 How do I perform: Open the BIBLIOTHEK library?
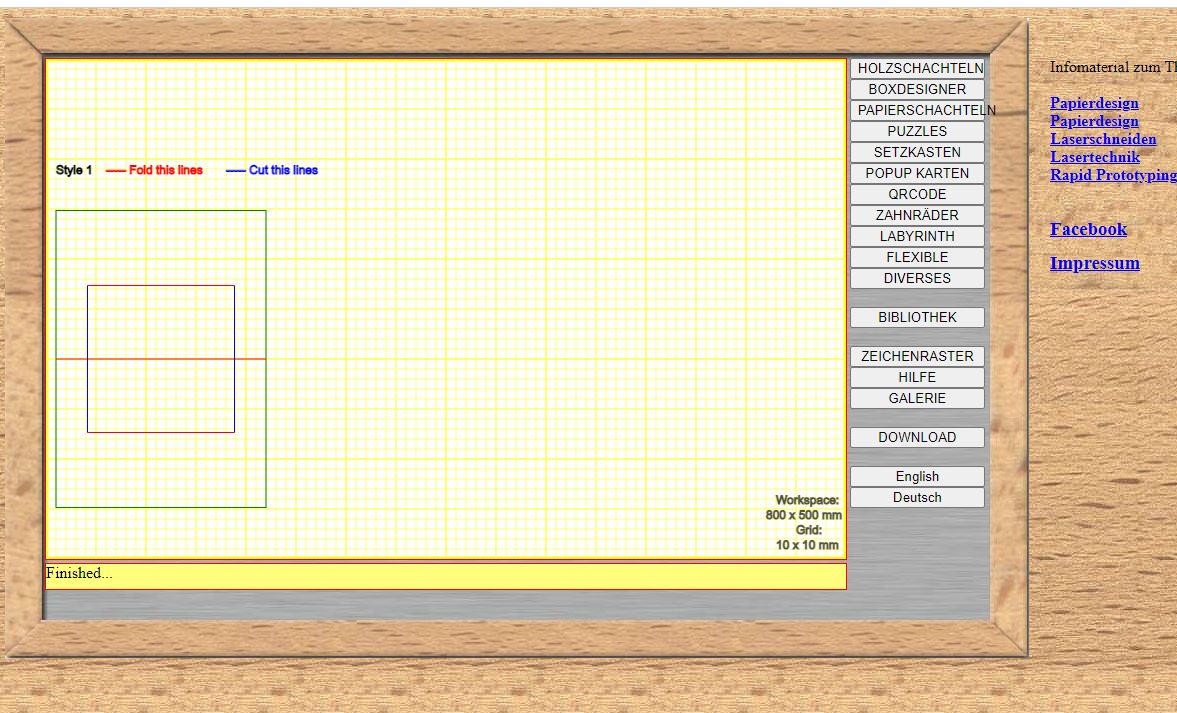tap(917, 317)
